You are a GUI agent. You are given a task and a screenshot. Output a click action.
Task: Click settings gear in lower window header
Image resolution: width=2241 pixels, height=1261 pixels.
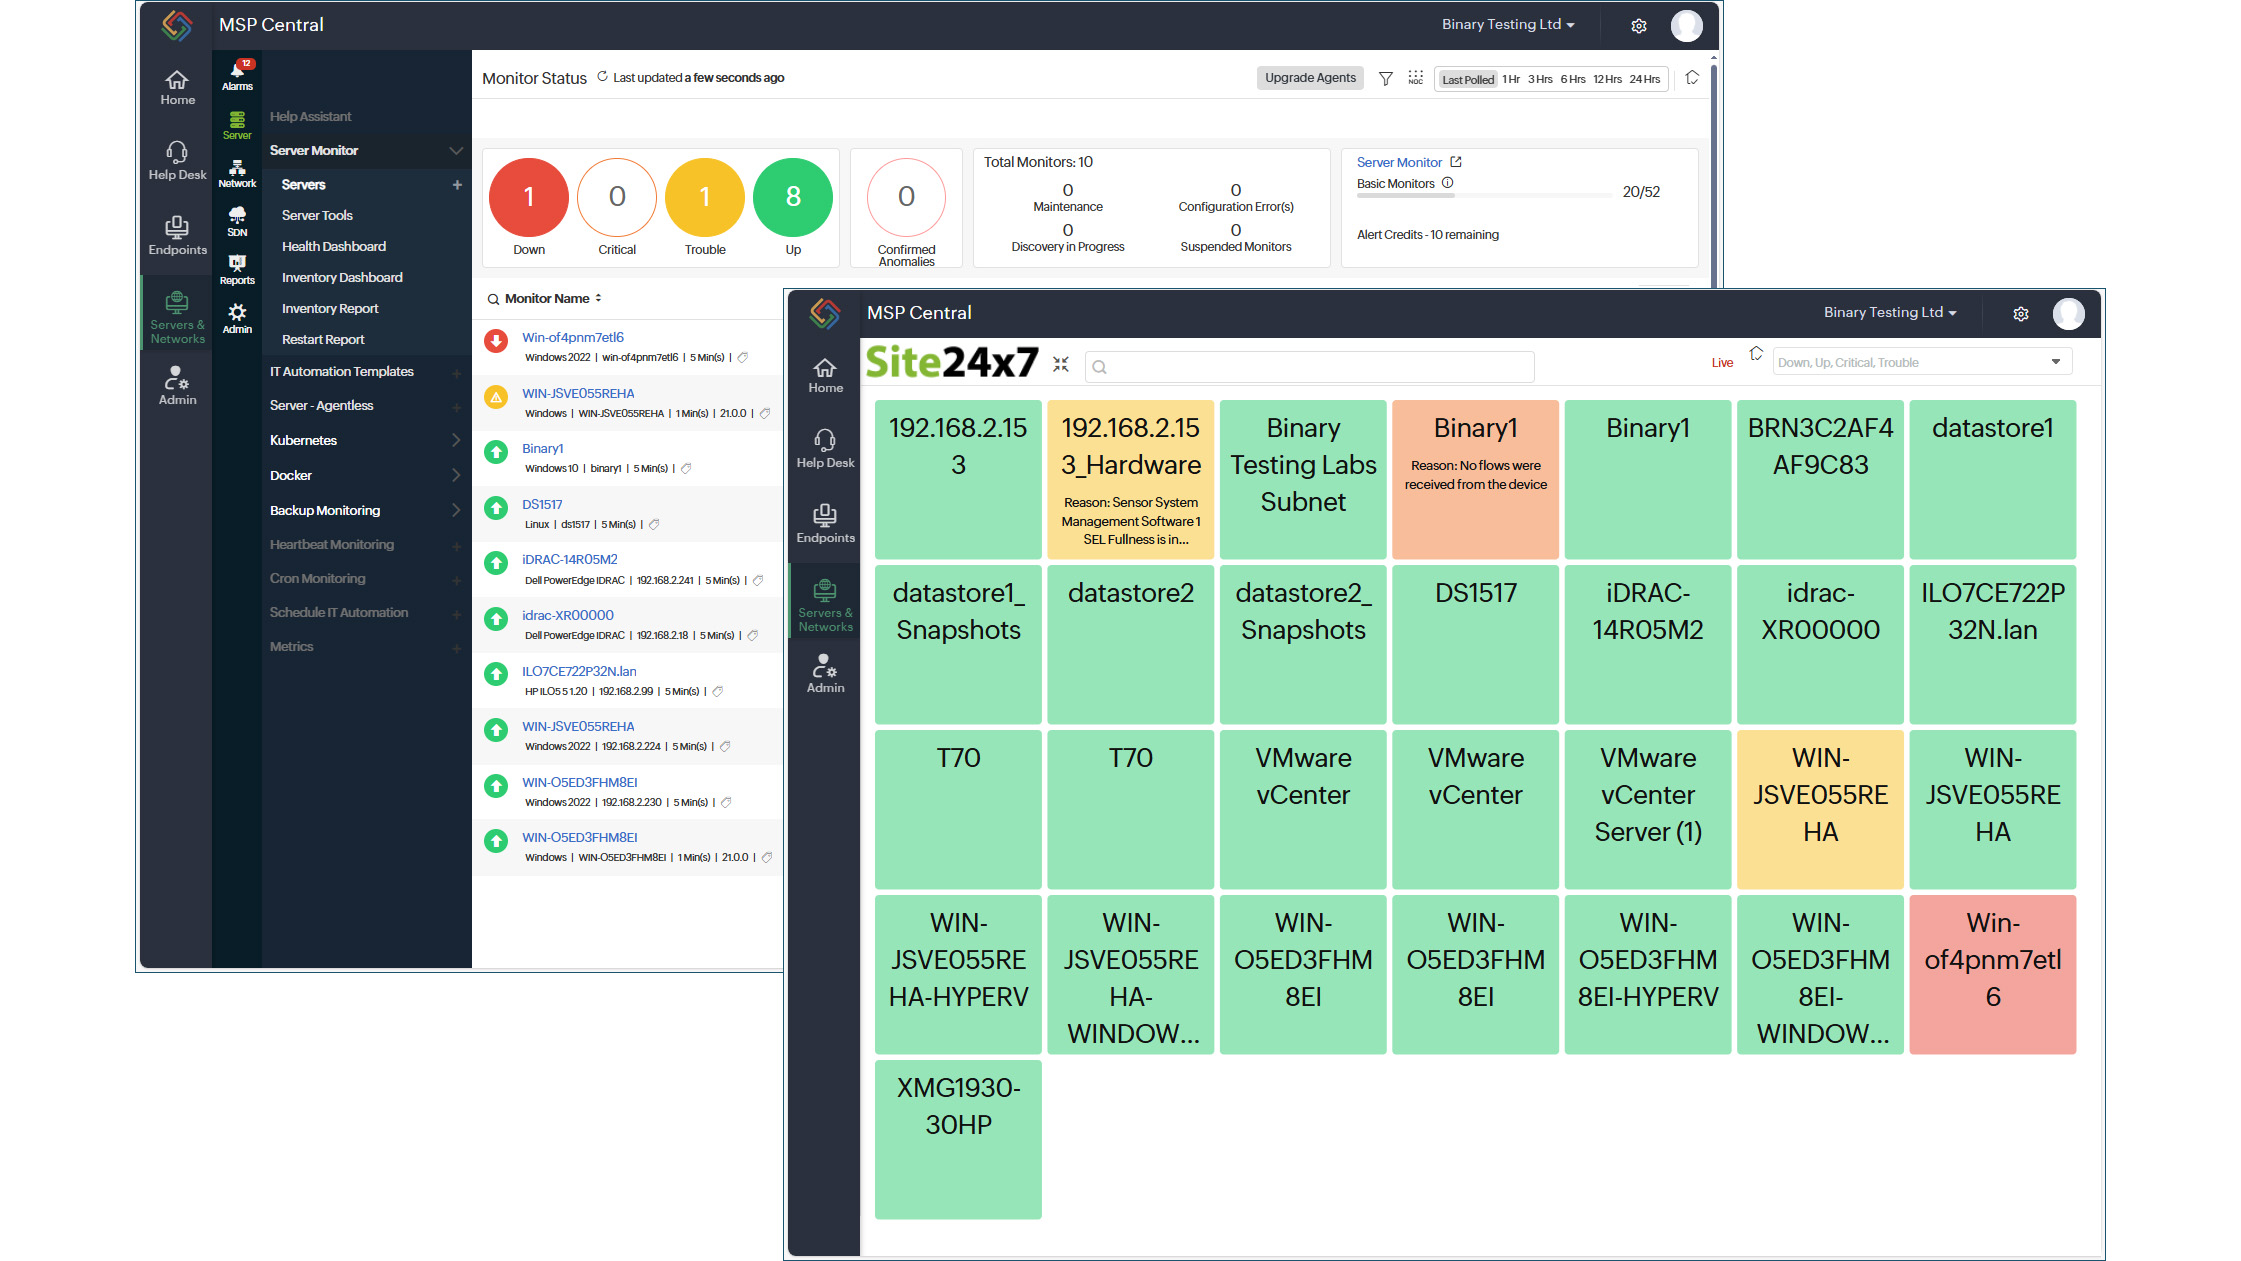[2020, 314]
